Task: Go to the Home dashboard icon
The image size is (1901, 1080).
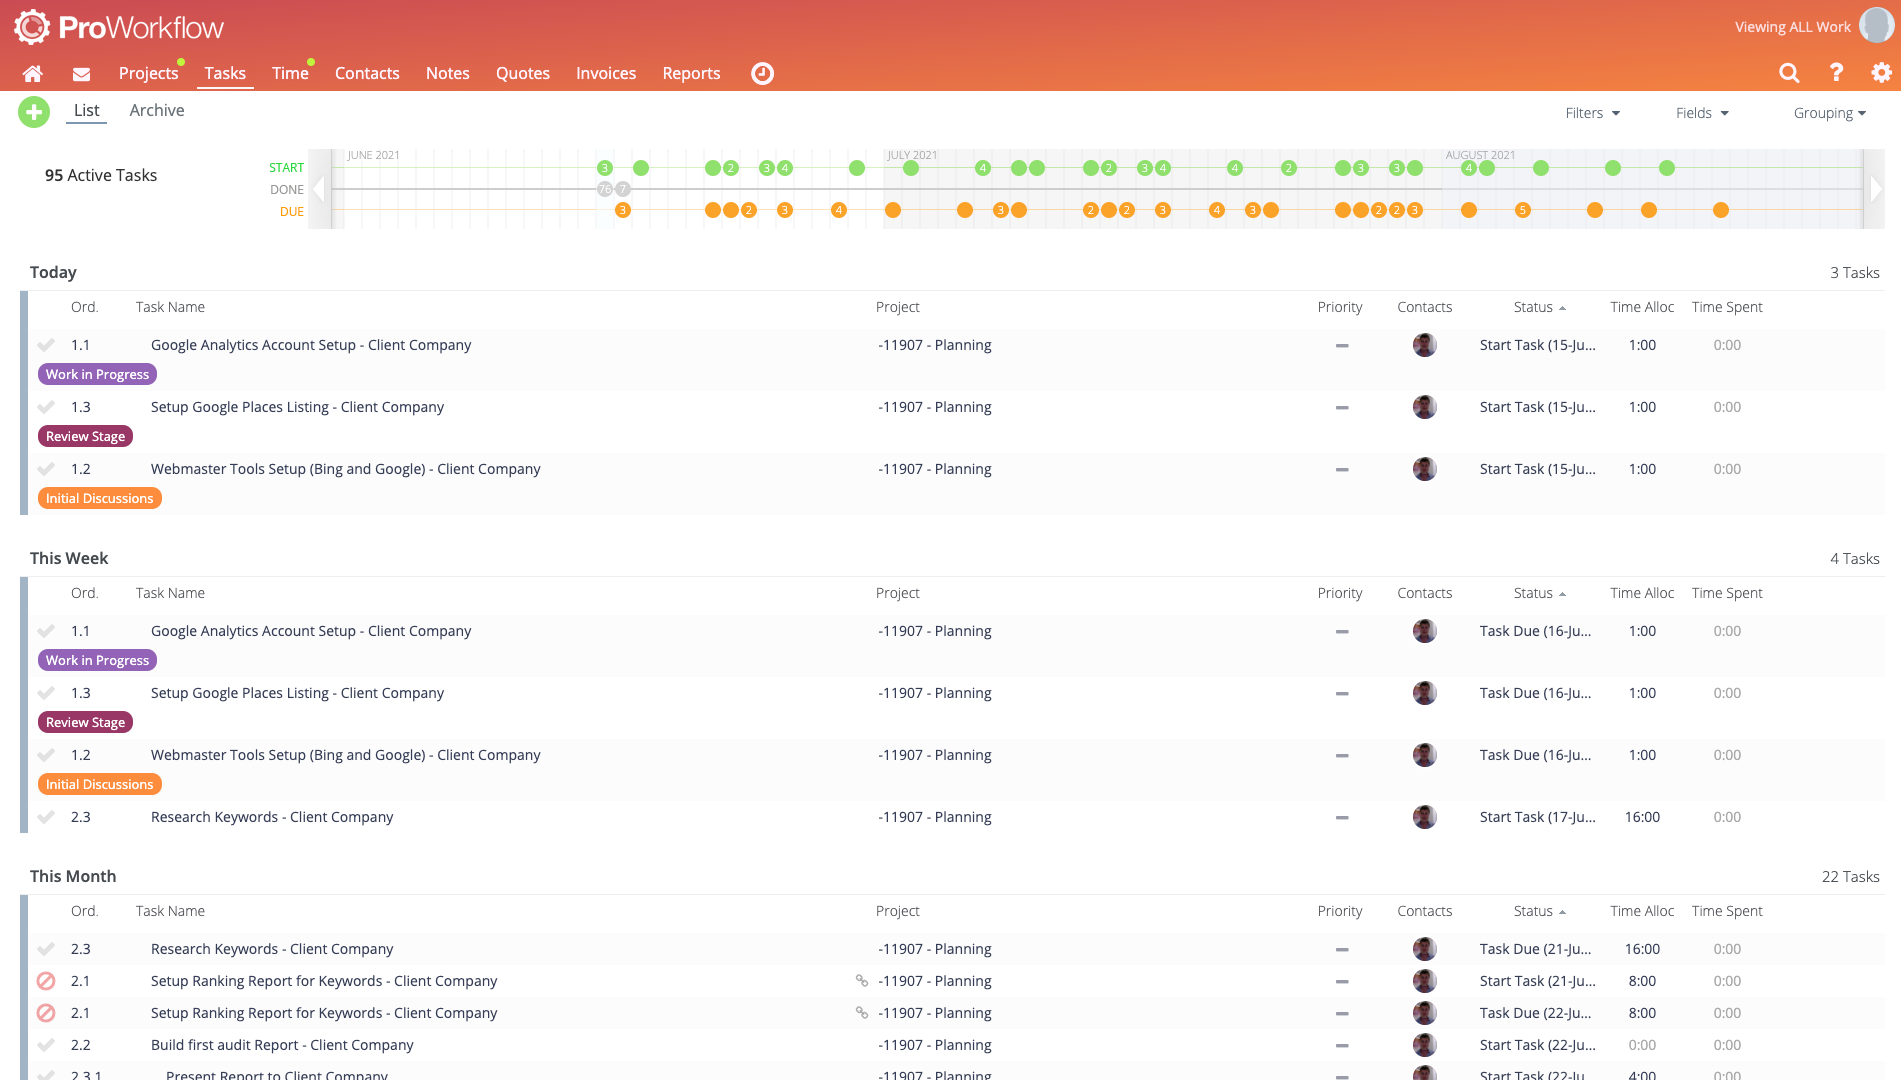Action: 32,73
